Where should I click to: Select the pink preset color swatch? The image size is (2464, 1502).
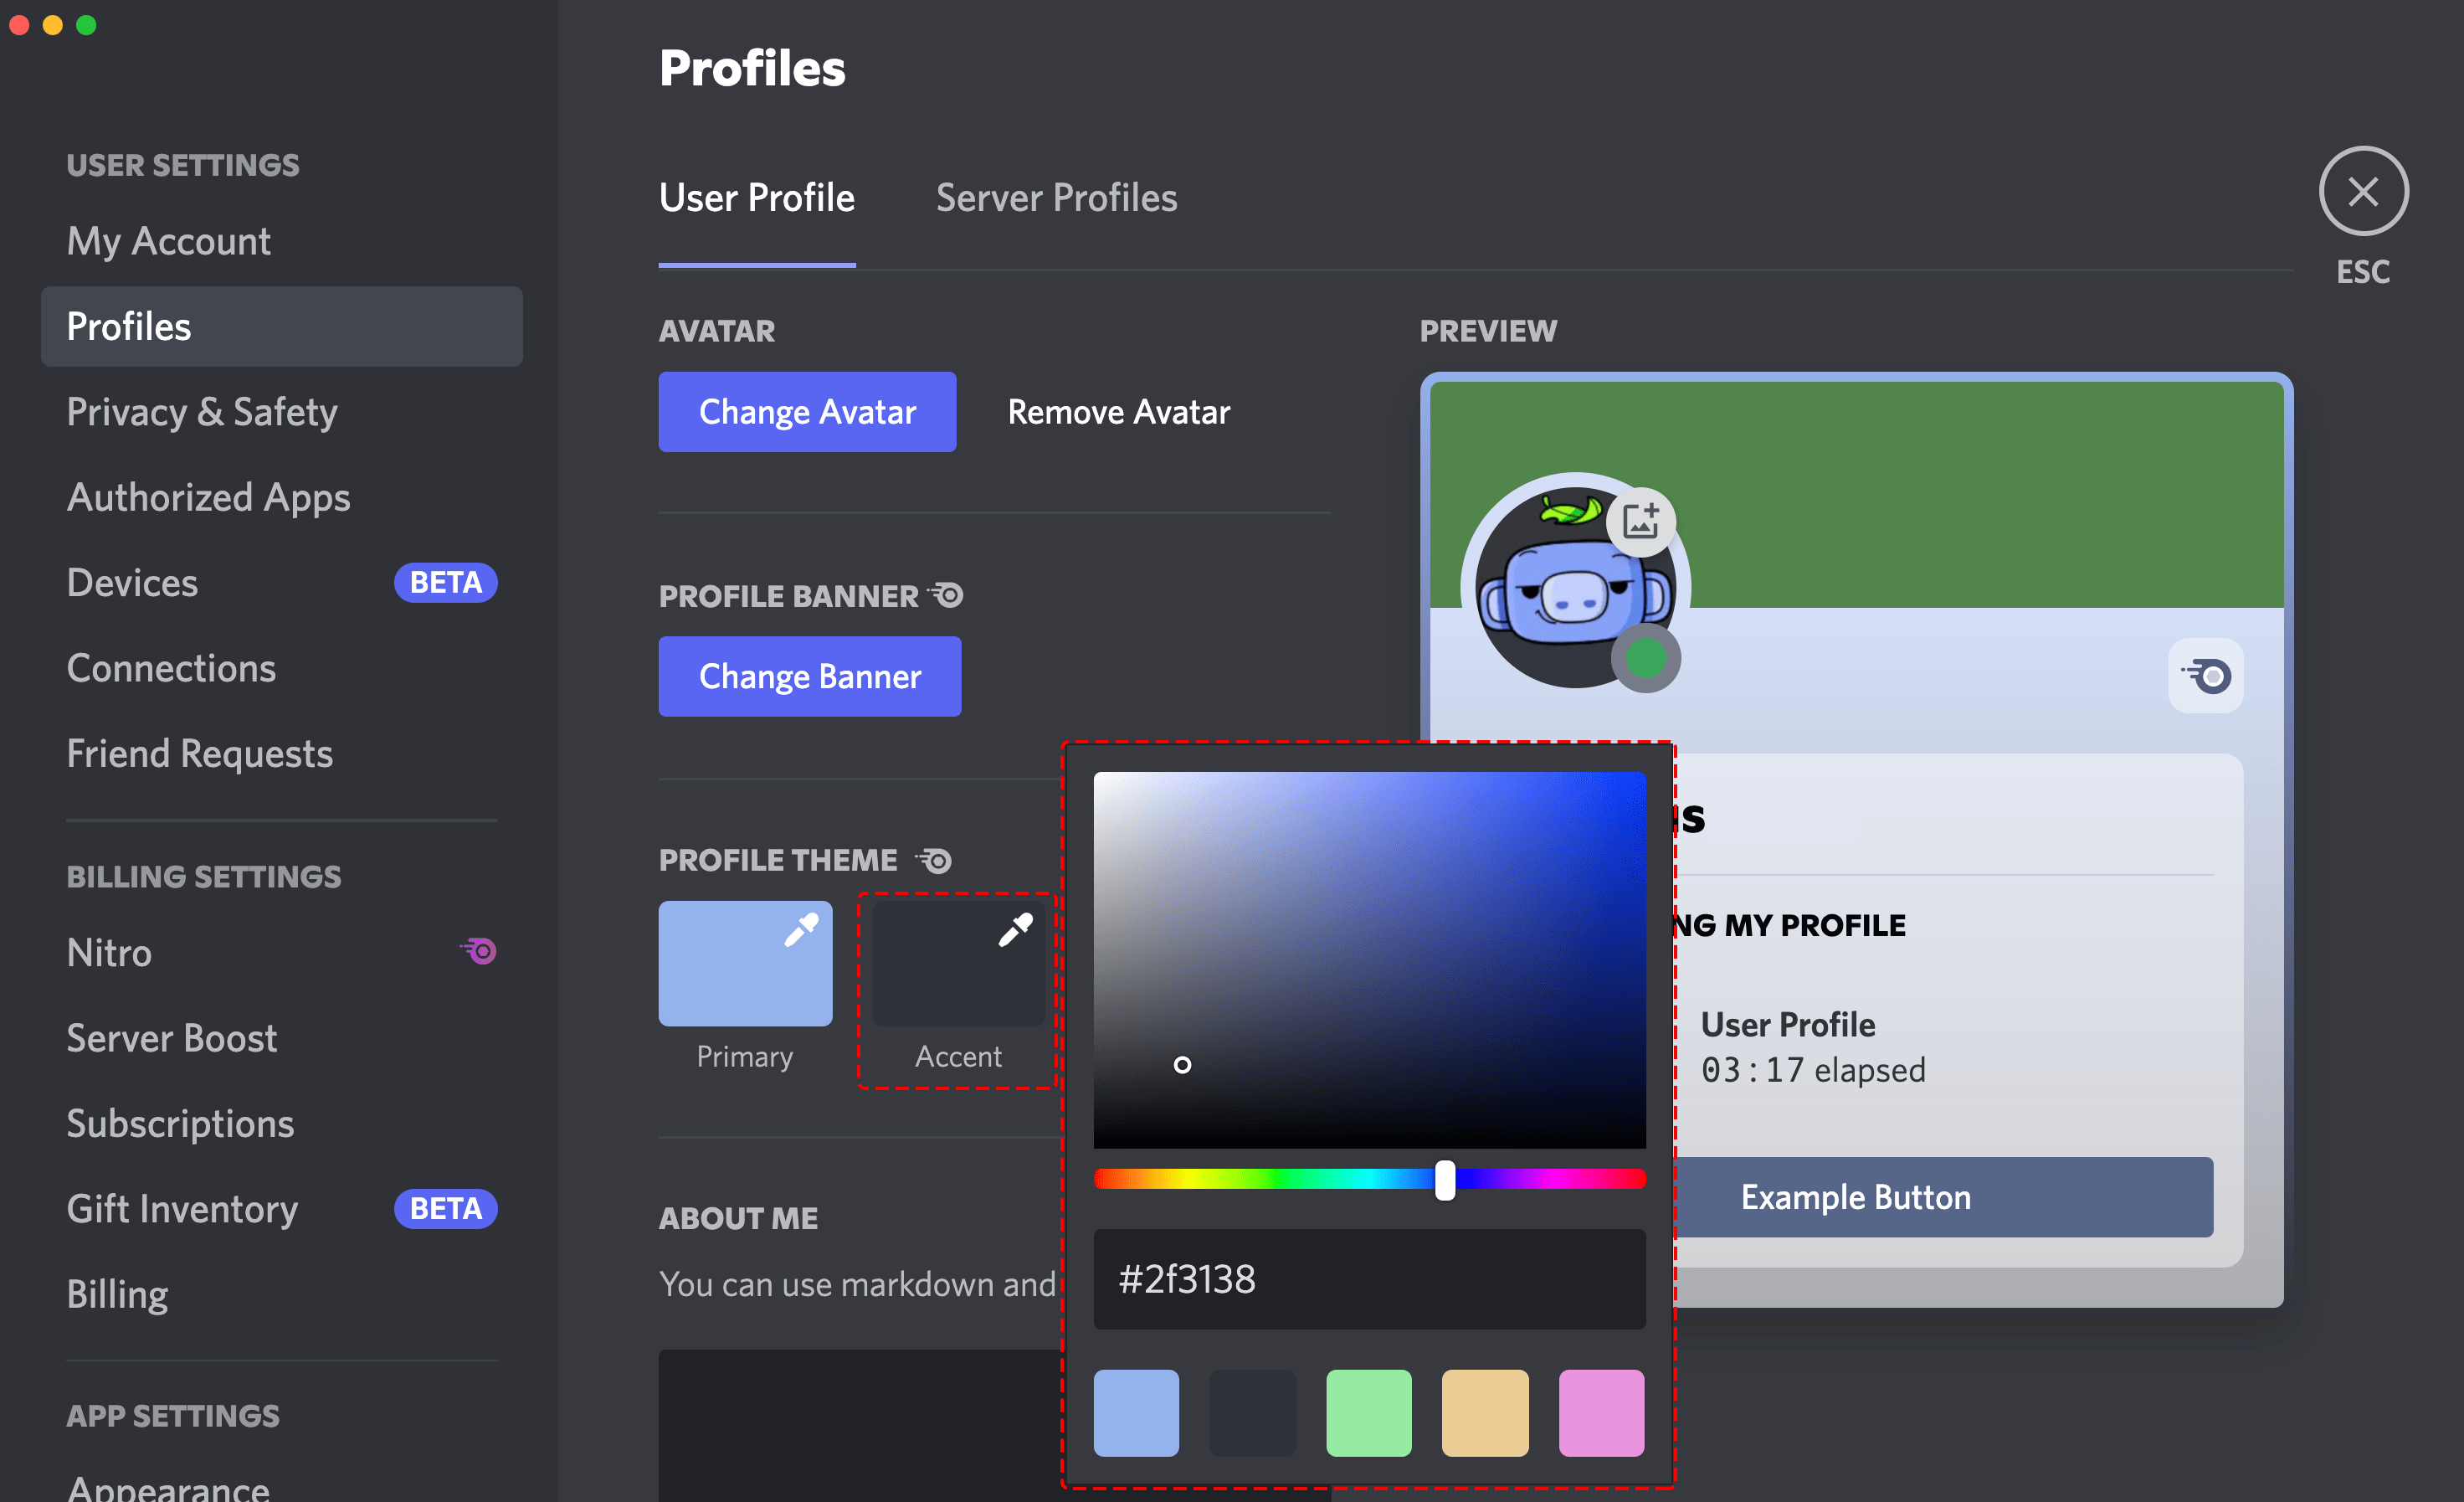click(x=1600, y=1412)
